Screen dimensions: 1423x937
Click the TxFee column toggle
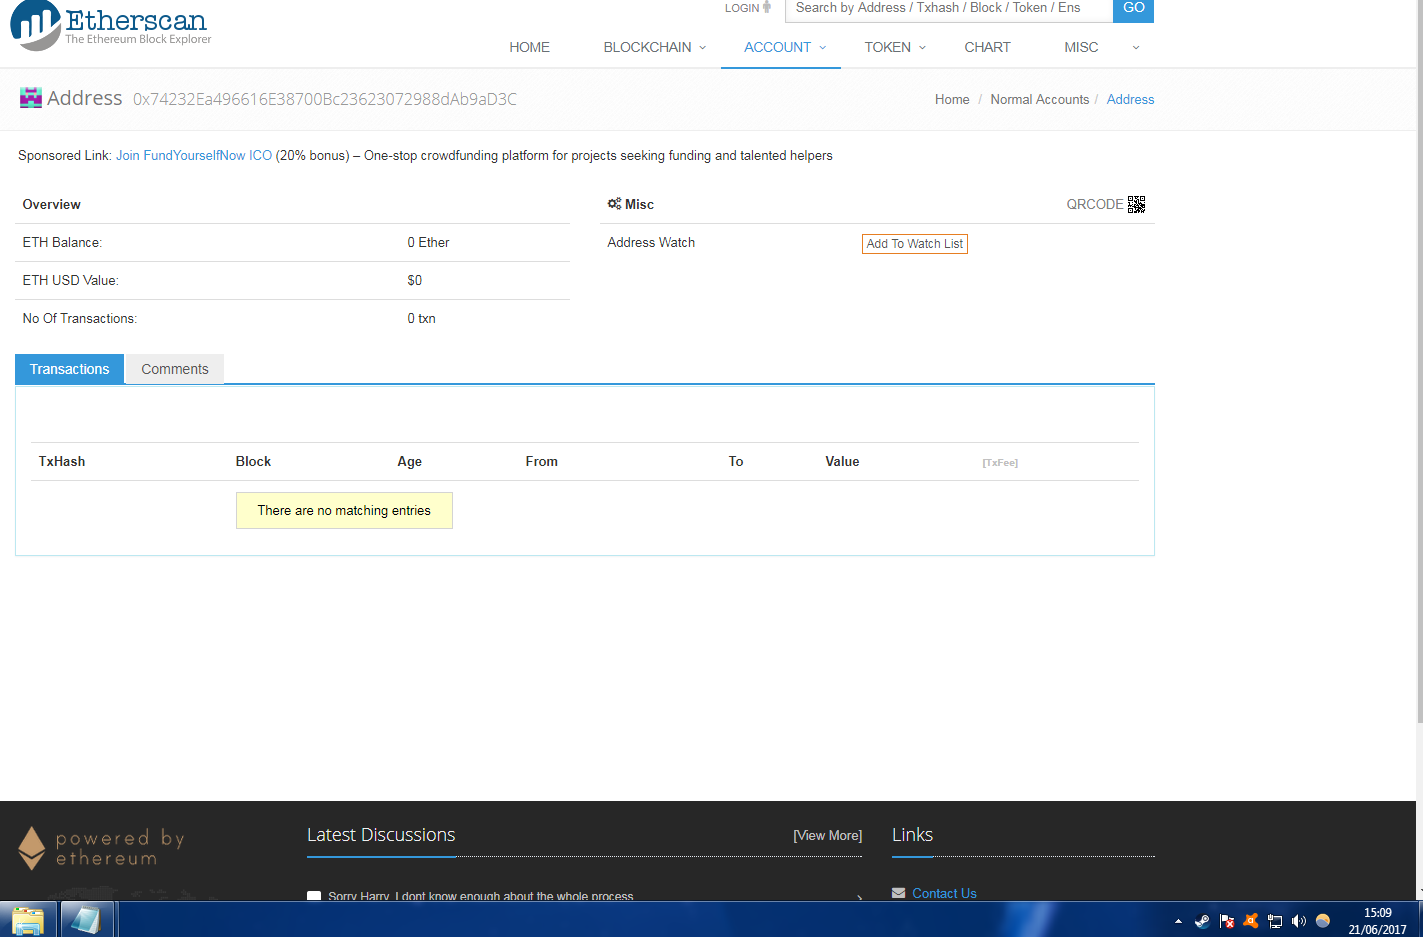[x=1000, y=462]
